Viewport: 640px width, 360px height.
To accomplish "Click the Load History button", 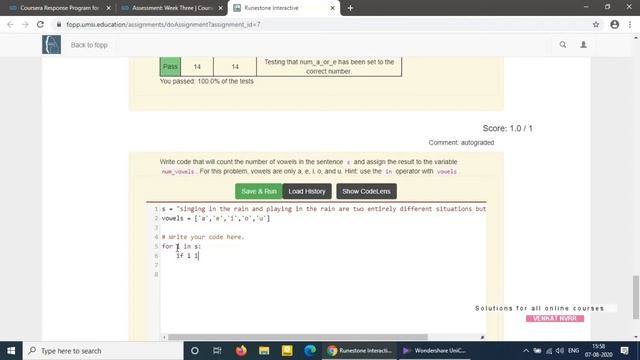I will [307, 191].
